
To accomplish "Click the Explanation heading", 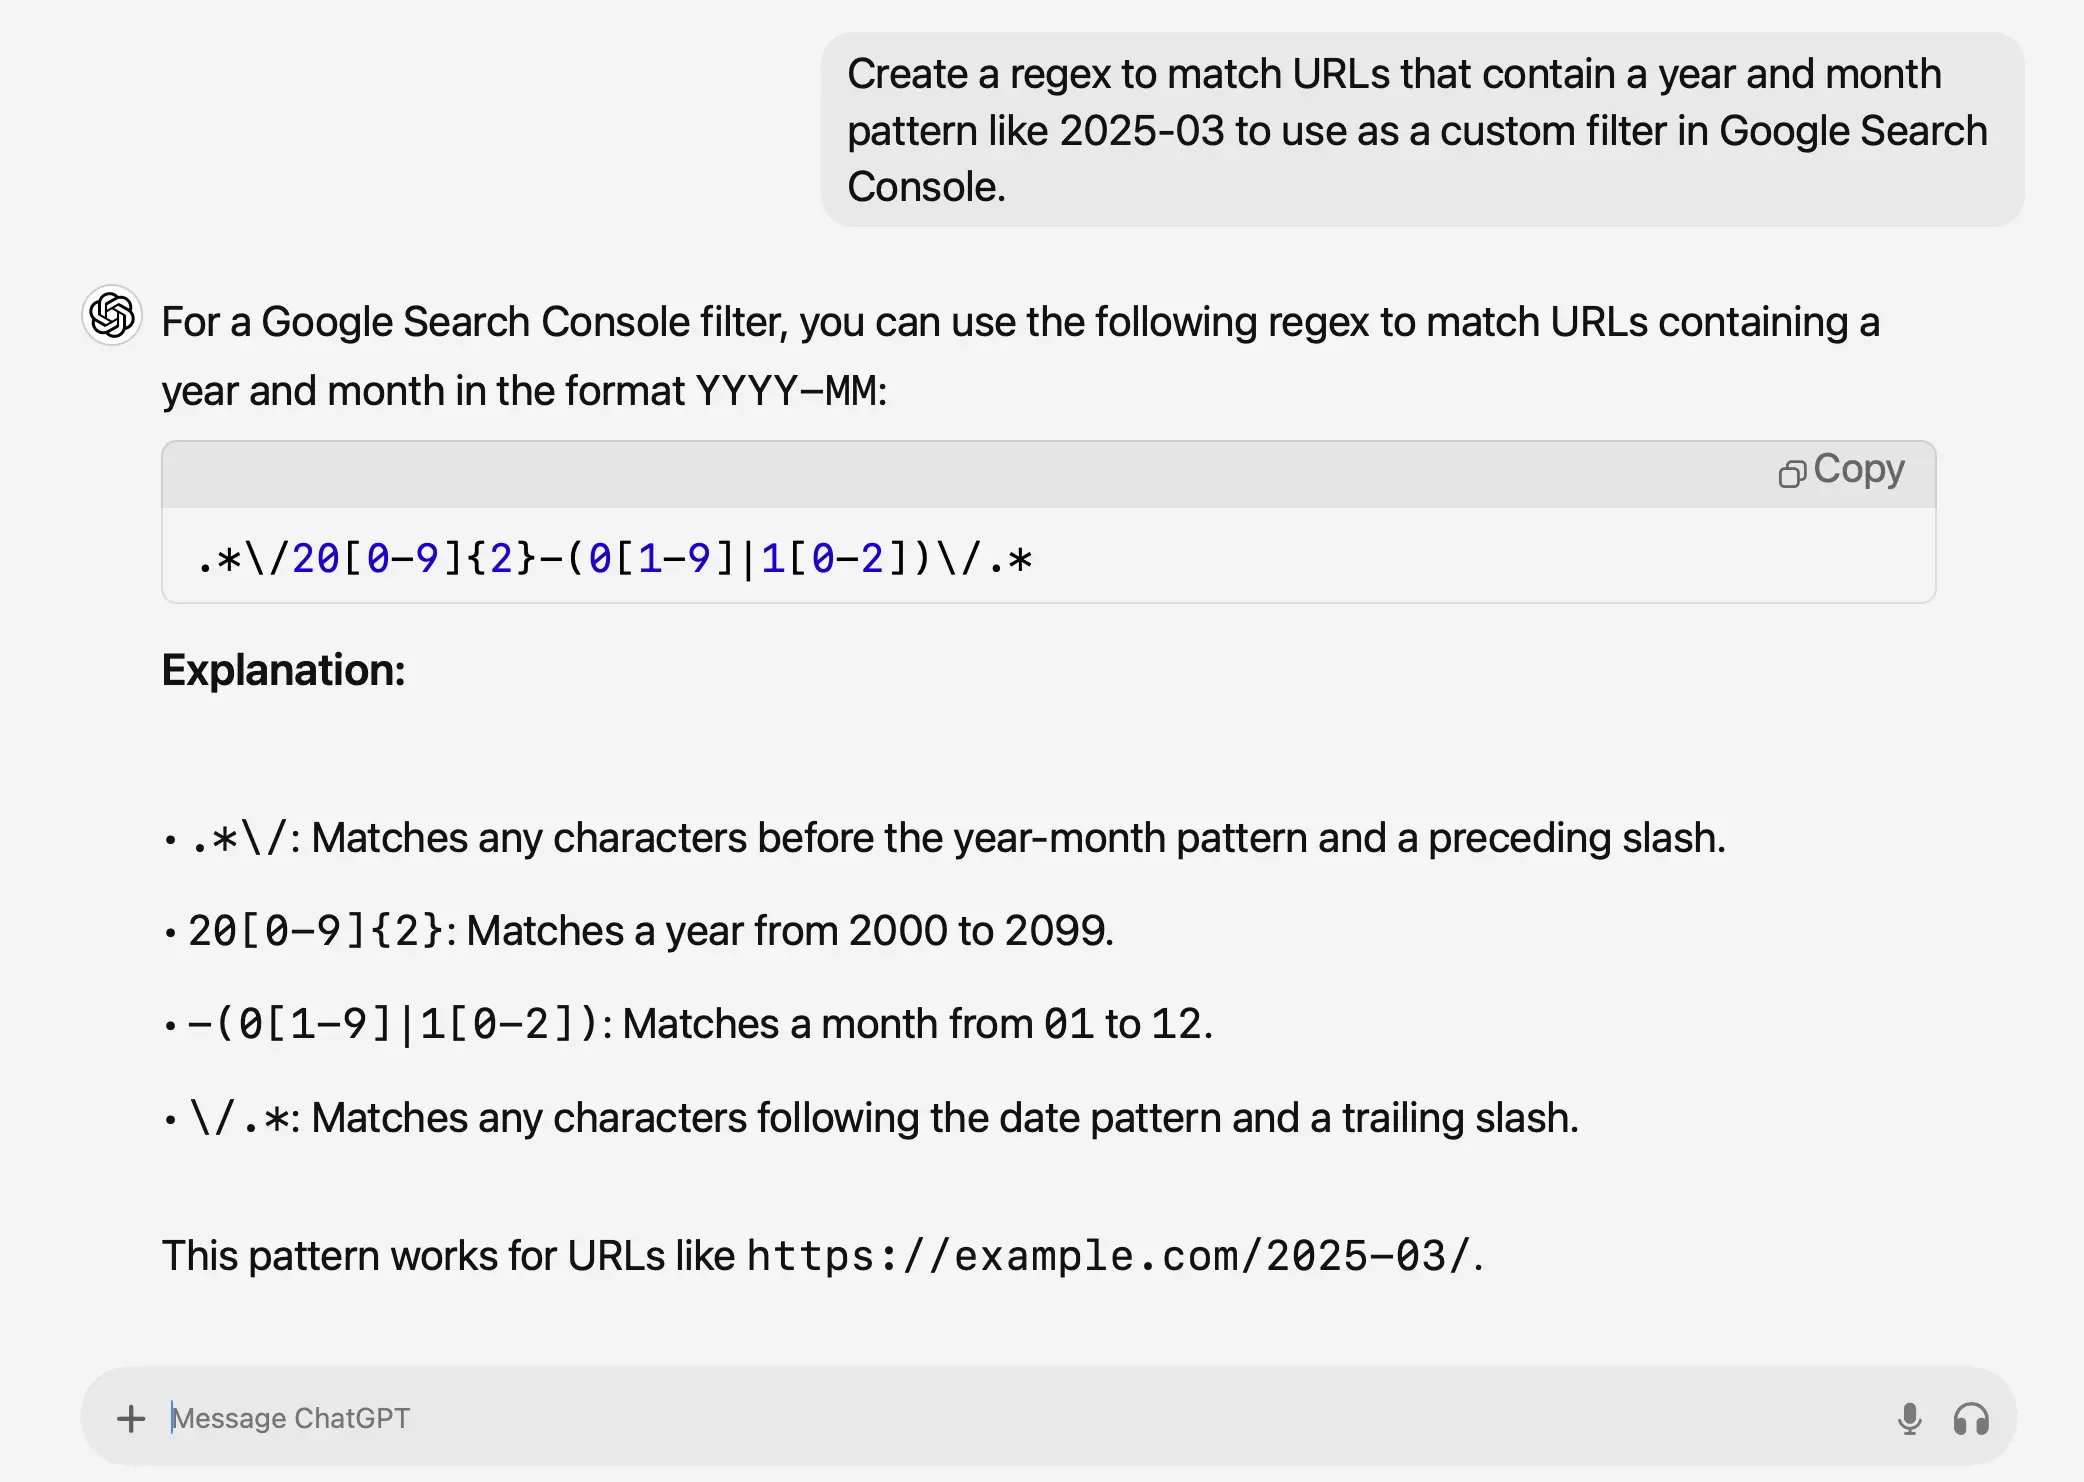I will coord(284,670).
